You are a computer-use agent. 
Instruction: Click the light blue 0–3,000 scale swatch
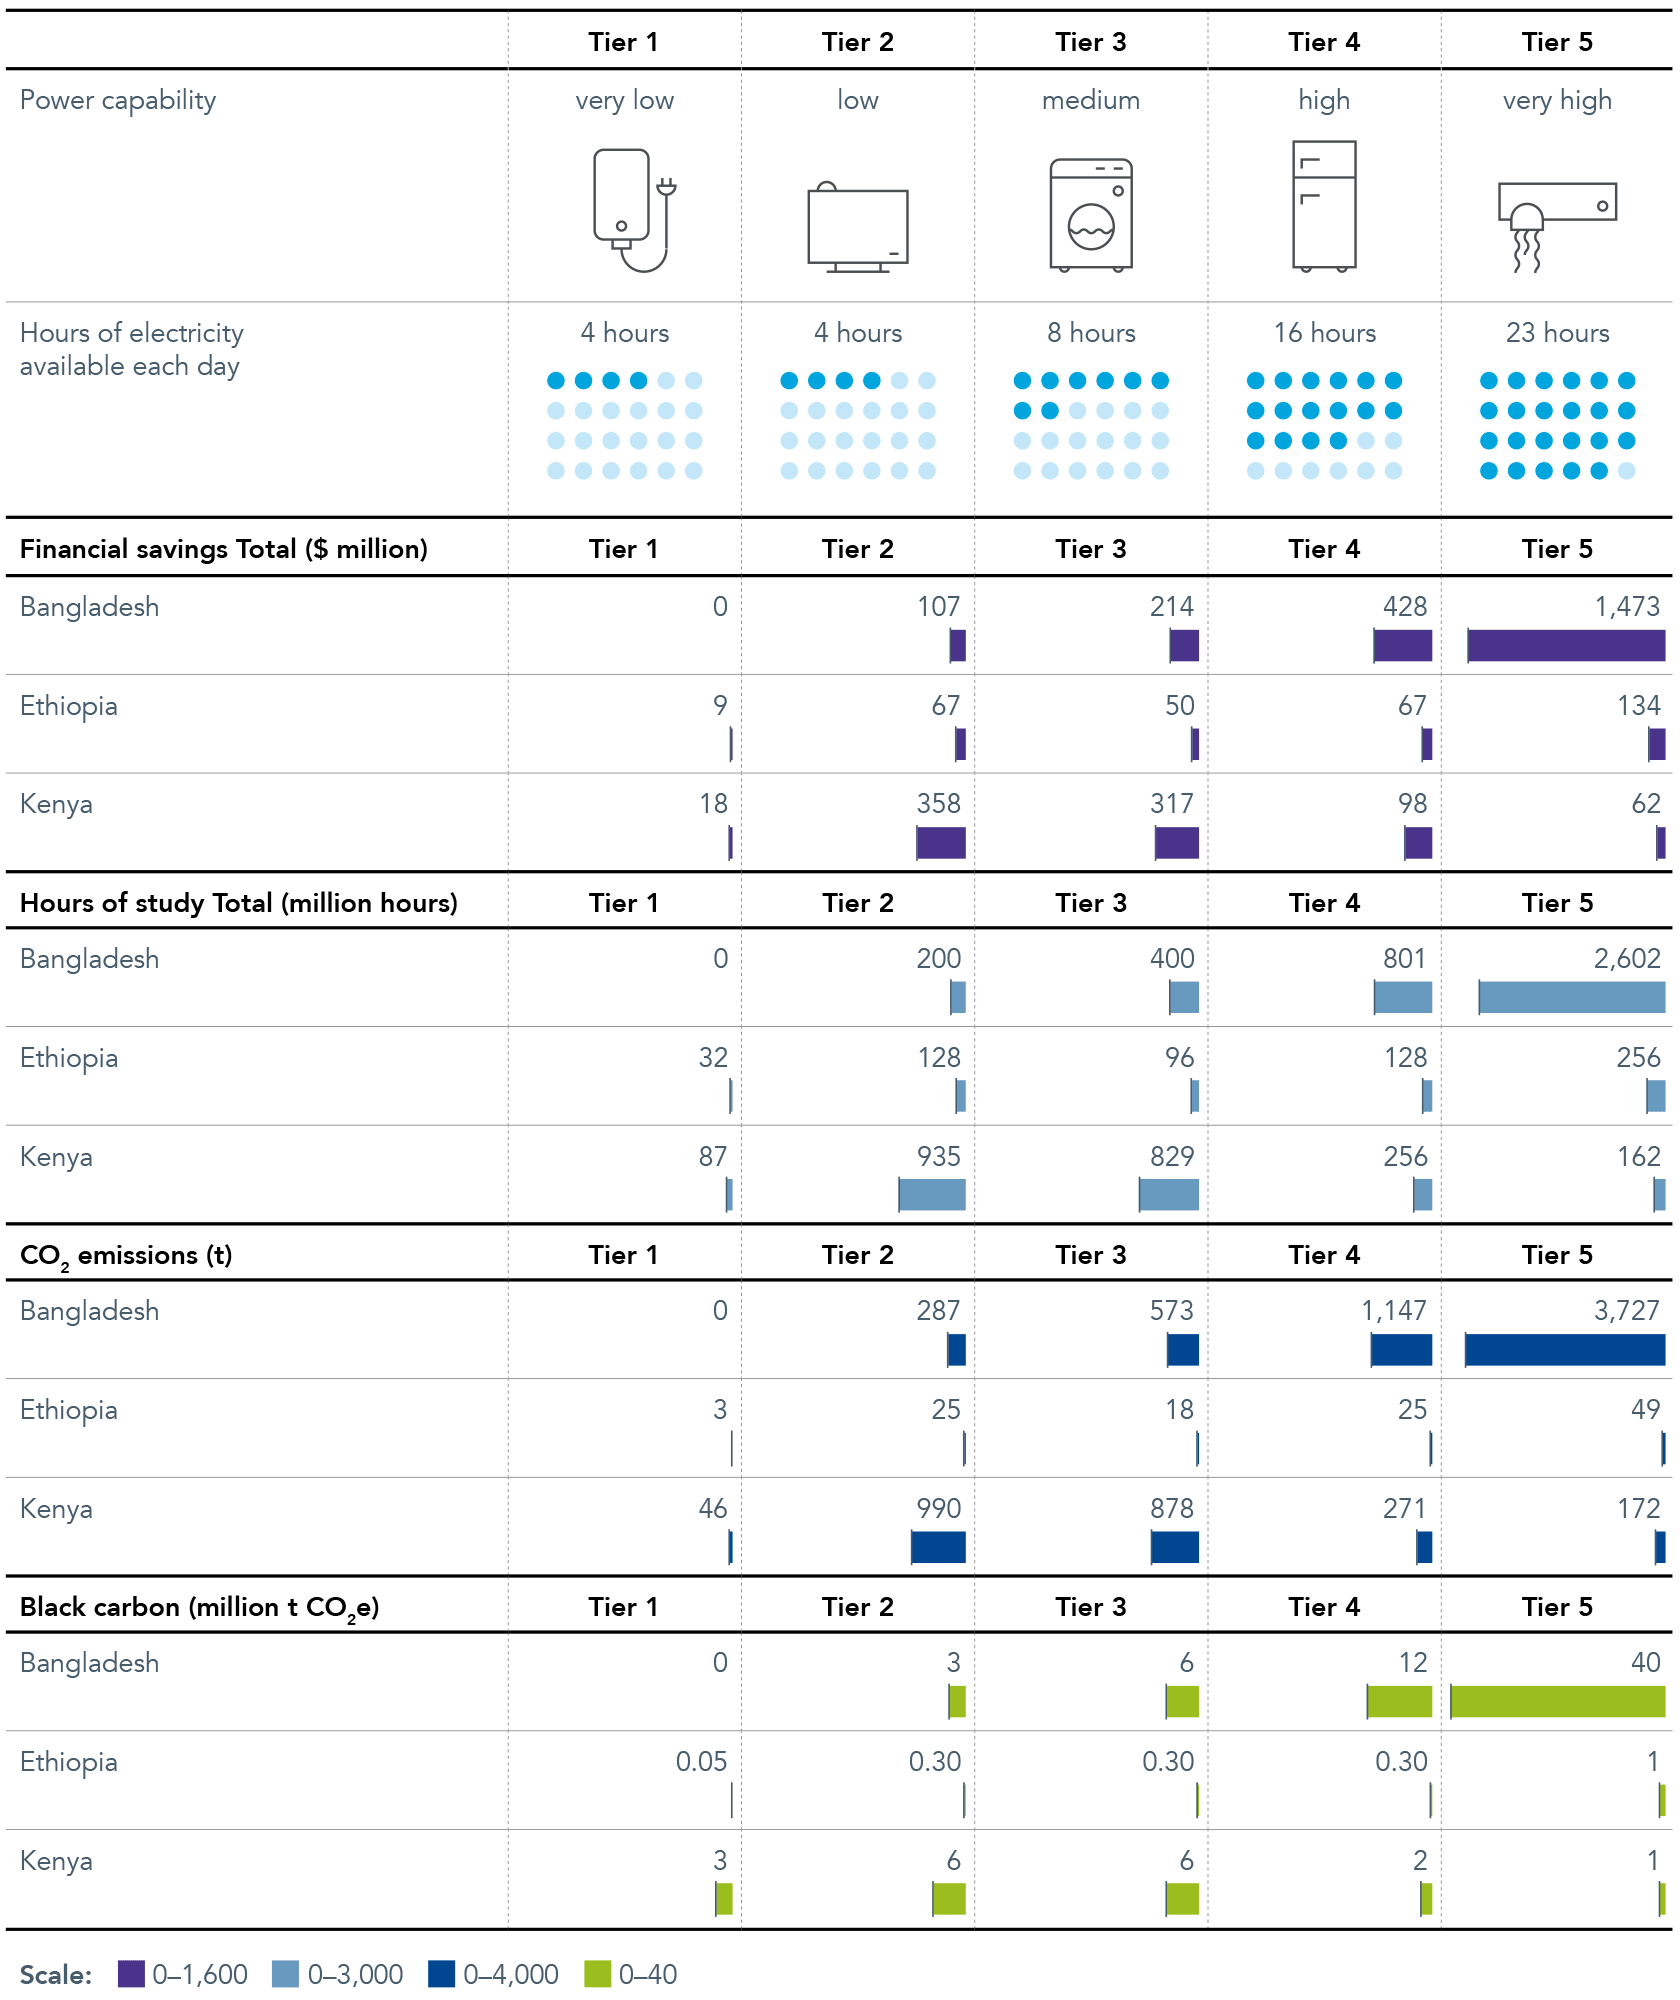coord(285,1974)
